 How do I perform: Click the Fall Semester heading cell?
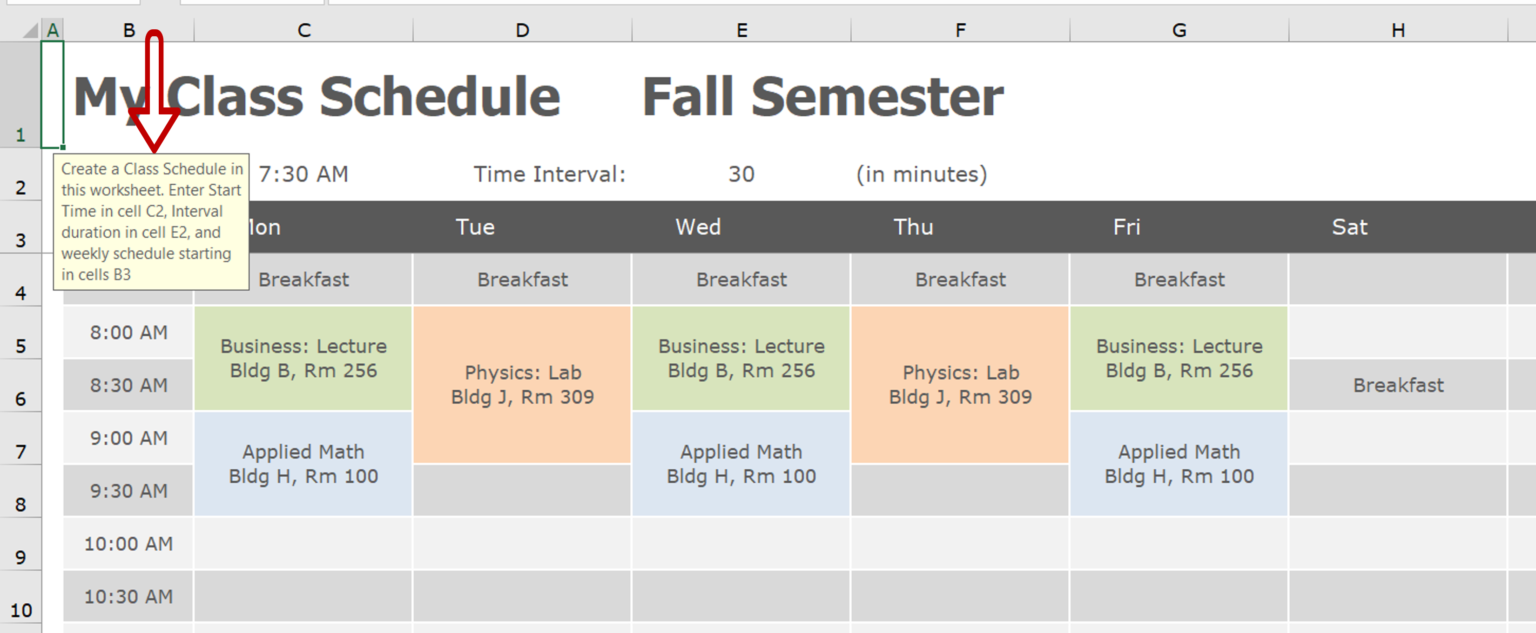coord(823,95)
